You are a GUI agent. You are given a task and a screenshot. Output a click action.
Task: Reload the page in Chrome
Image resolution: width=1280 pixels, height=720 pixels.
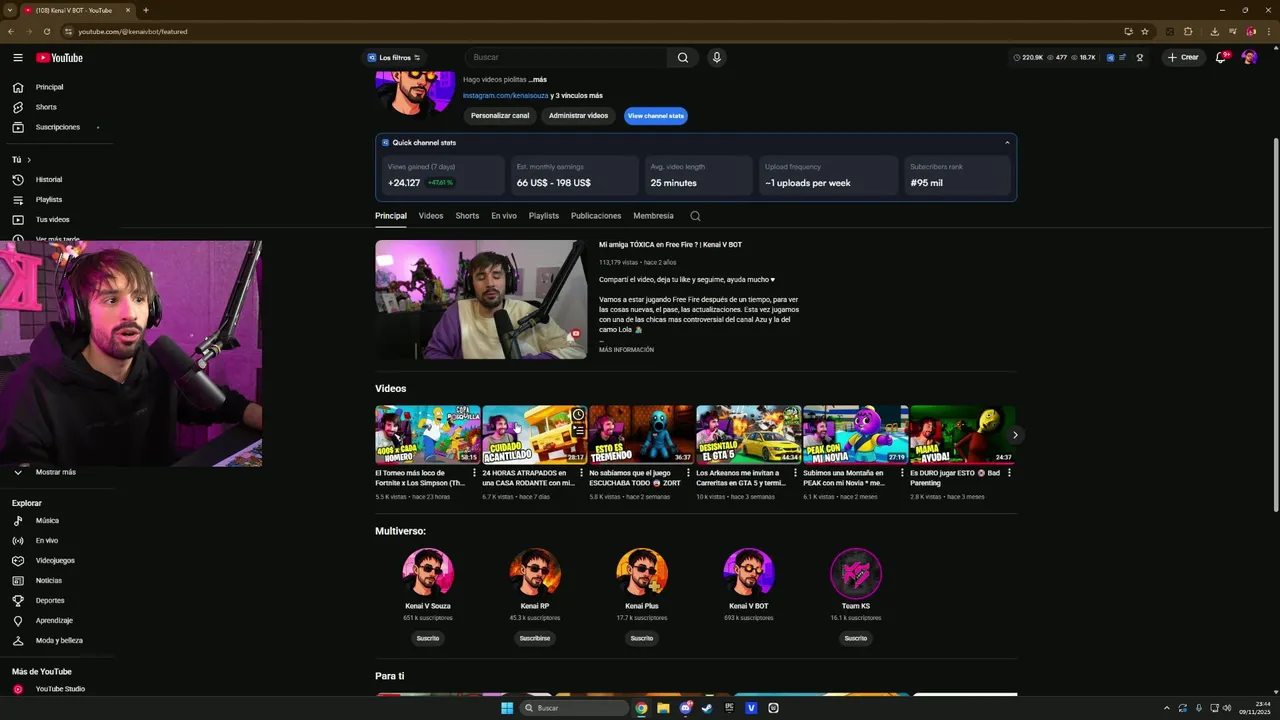pyautogui.click(x=46, y=31)
